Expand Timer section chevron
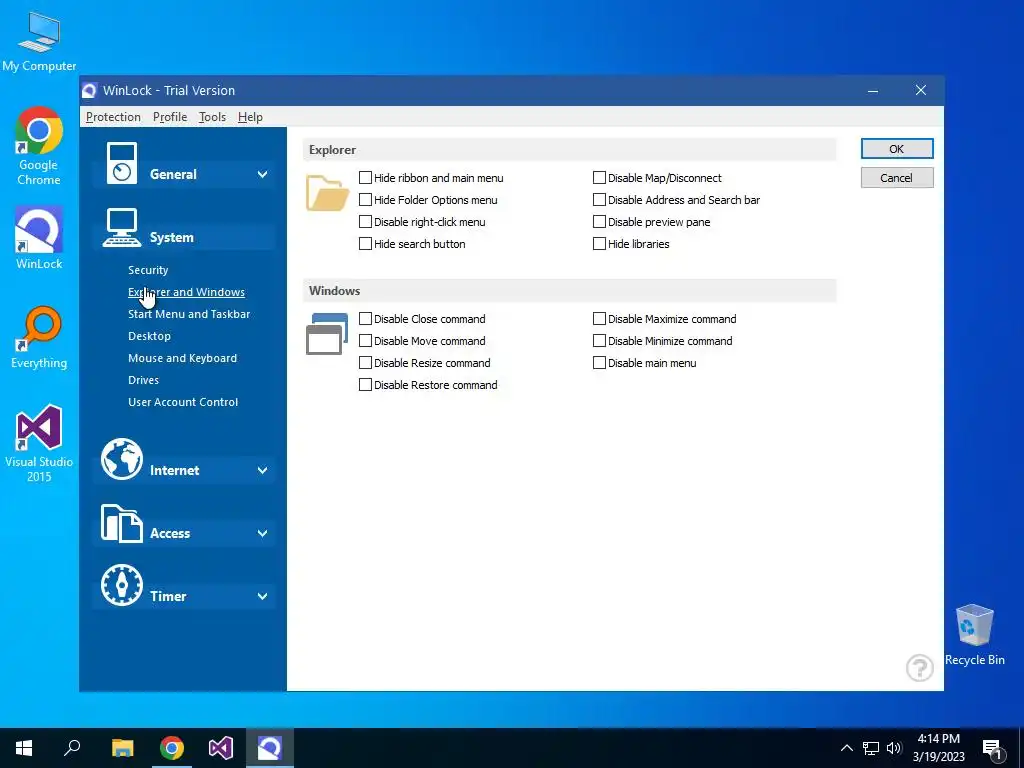Screen dimensions: 1024x768 tap(263, 596)
